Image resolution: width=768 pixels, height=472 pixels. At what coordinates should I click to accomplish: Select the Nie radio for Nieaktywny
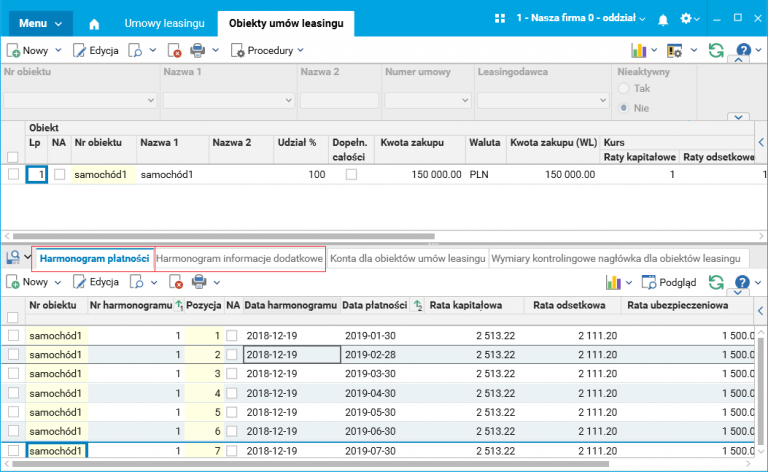624,108
